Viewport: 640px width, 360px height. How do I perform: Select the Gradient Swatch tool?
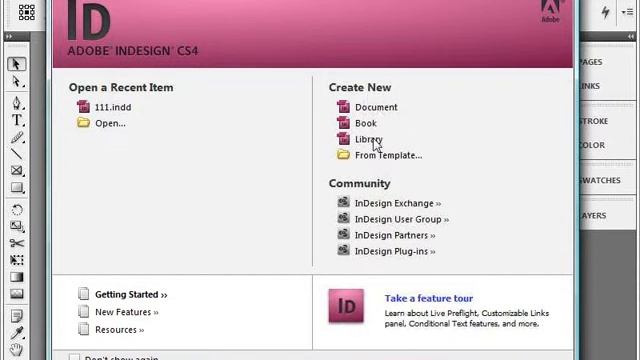(x=16, y=277)
